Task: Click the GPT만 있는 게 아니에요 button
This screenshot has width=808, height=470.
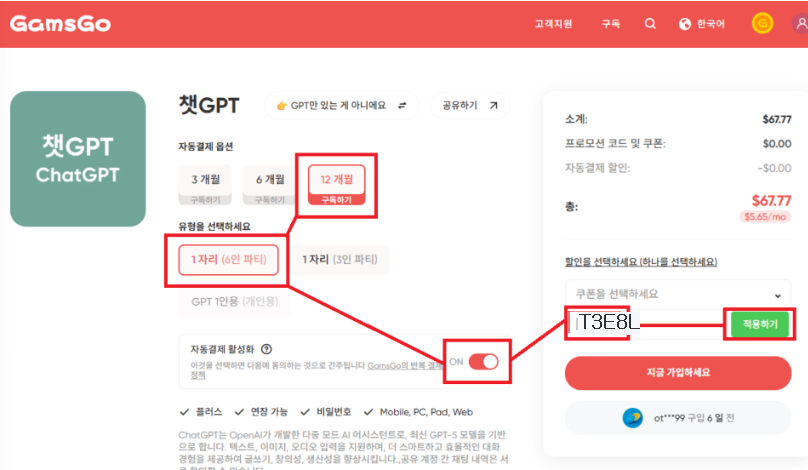Action: coord(341,105)
